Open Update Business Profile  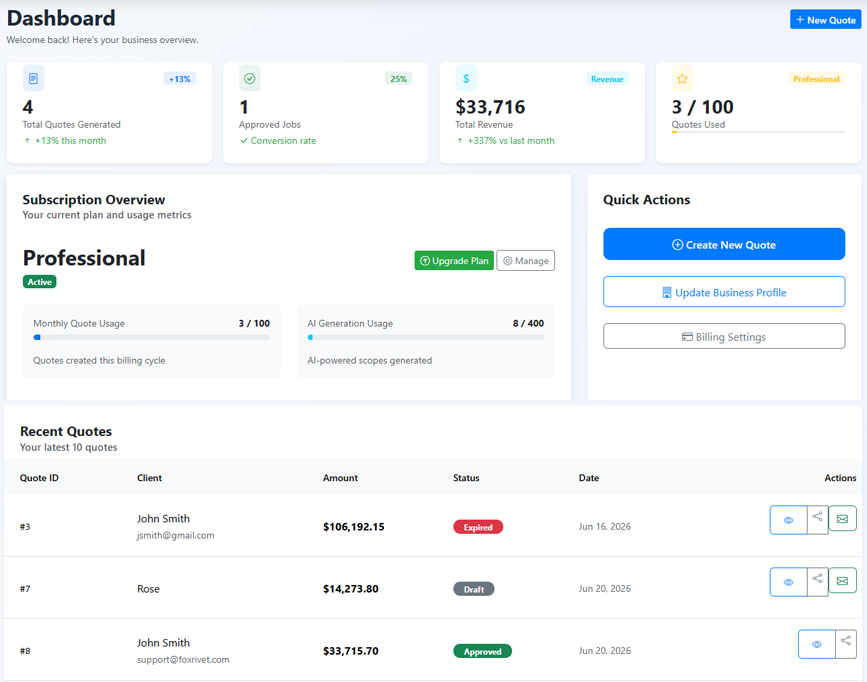pos(724,292)
